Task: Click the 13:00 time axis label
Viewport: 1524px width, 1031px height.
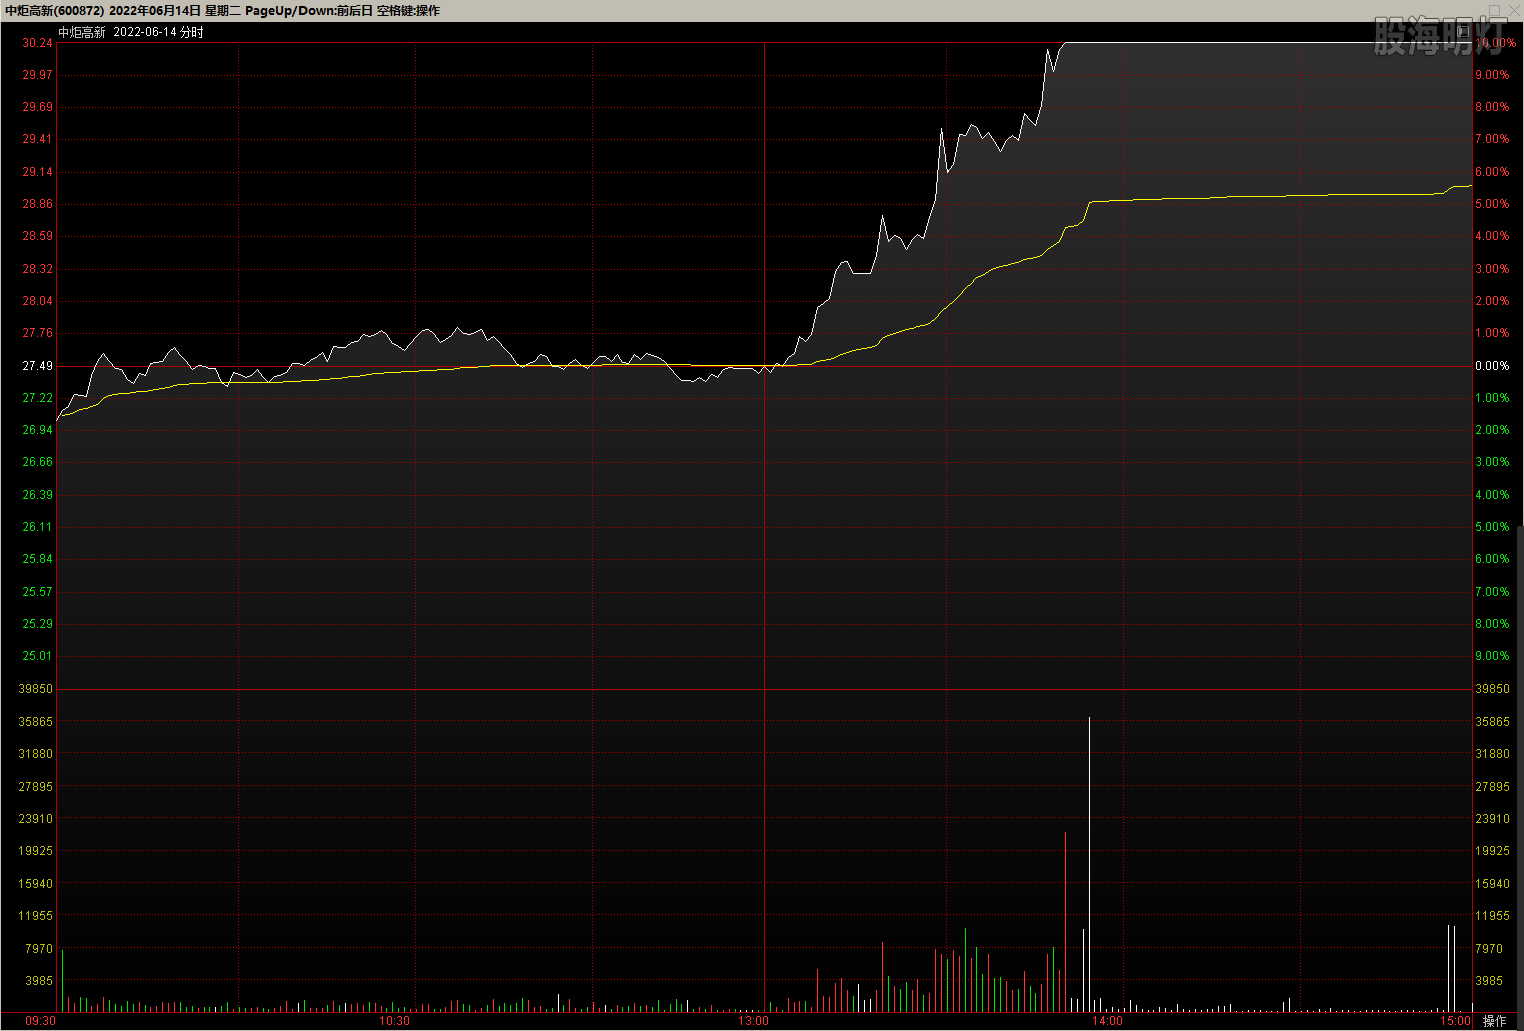Action: coord(754,1021)
